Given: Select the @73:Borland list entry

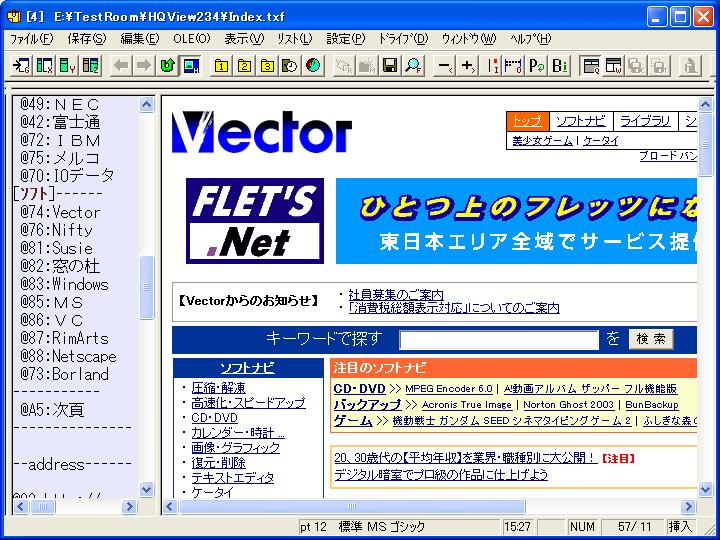Looking at the screenshot, I should (x=64, y=374).
